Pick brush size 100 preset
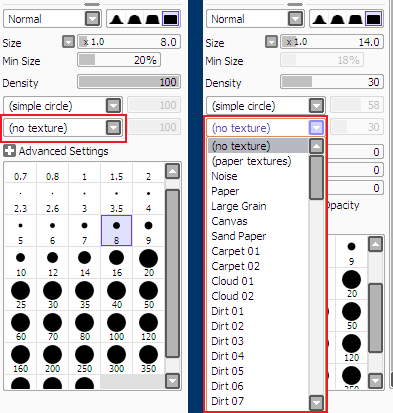Image resolution: width=393 pixels, height=413 pixels. point(116,327)
